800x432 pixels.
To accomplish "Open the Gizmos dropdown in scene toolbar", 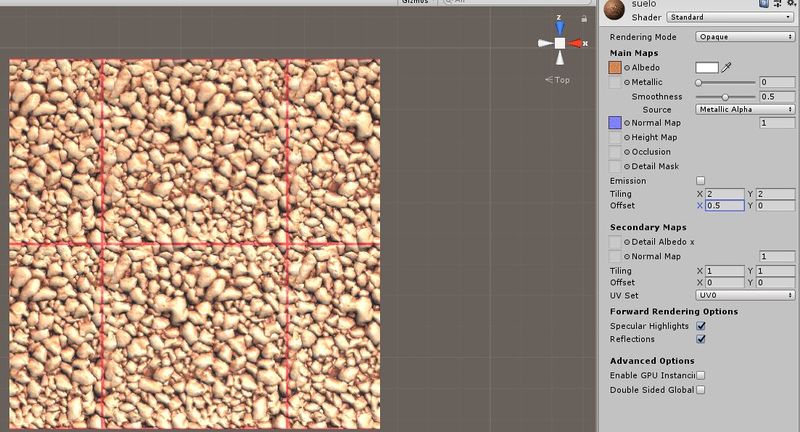I will (x=416, y=2).
